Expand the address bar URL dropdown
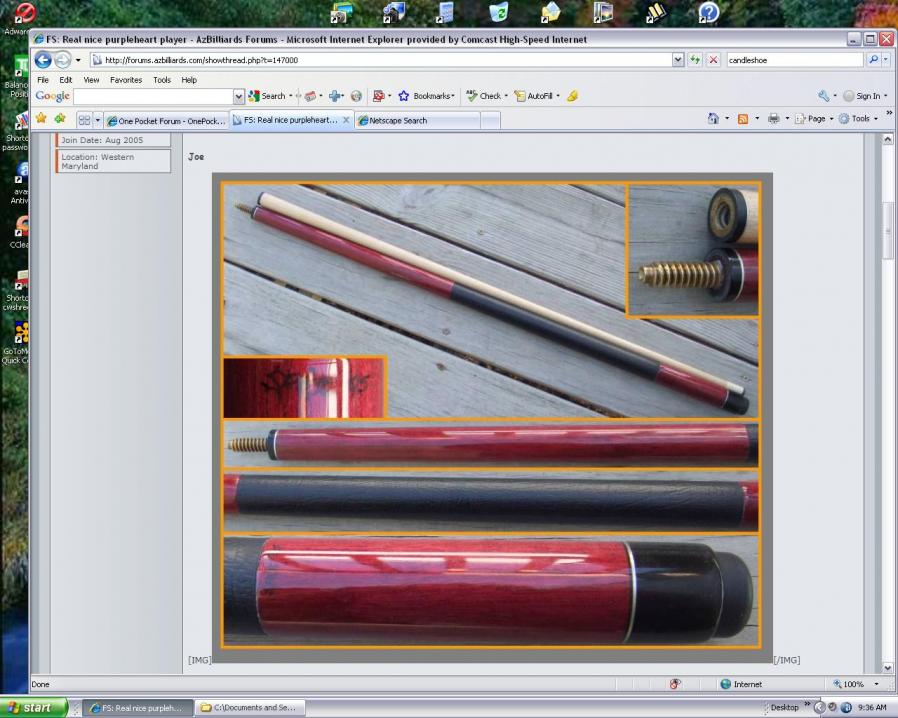This screenshot has height=718, width=898. click(678, 60)
